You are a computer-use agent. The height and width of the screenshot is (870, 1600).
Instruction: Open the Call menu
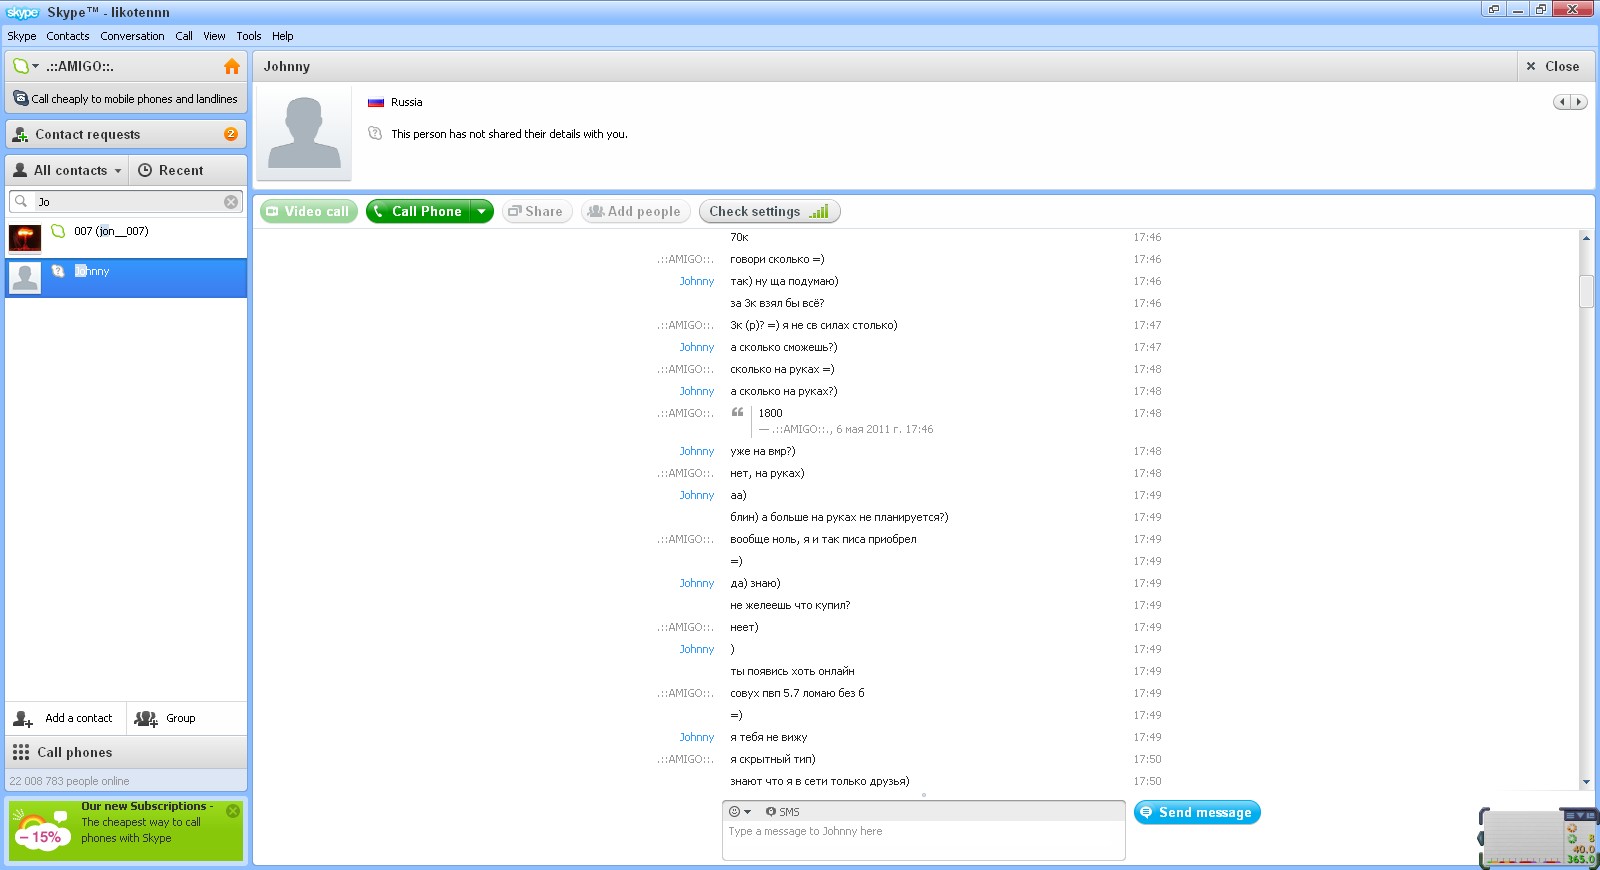[184, 36]
